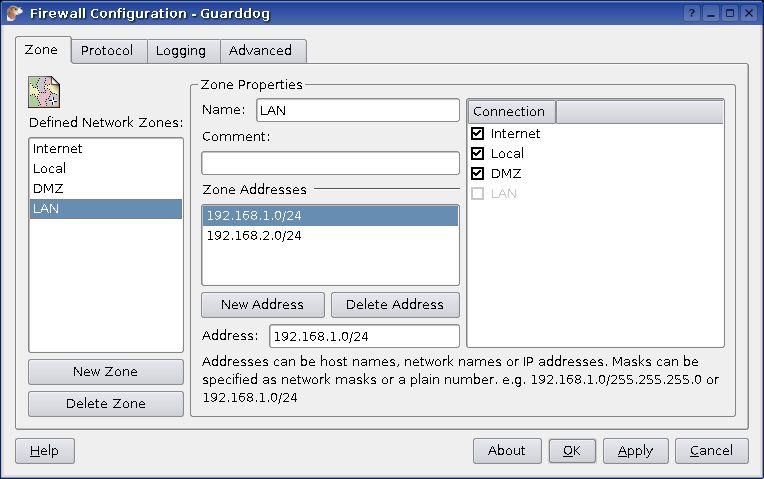Click the title bar help question mark

[692, 14]
